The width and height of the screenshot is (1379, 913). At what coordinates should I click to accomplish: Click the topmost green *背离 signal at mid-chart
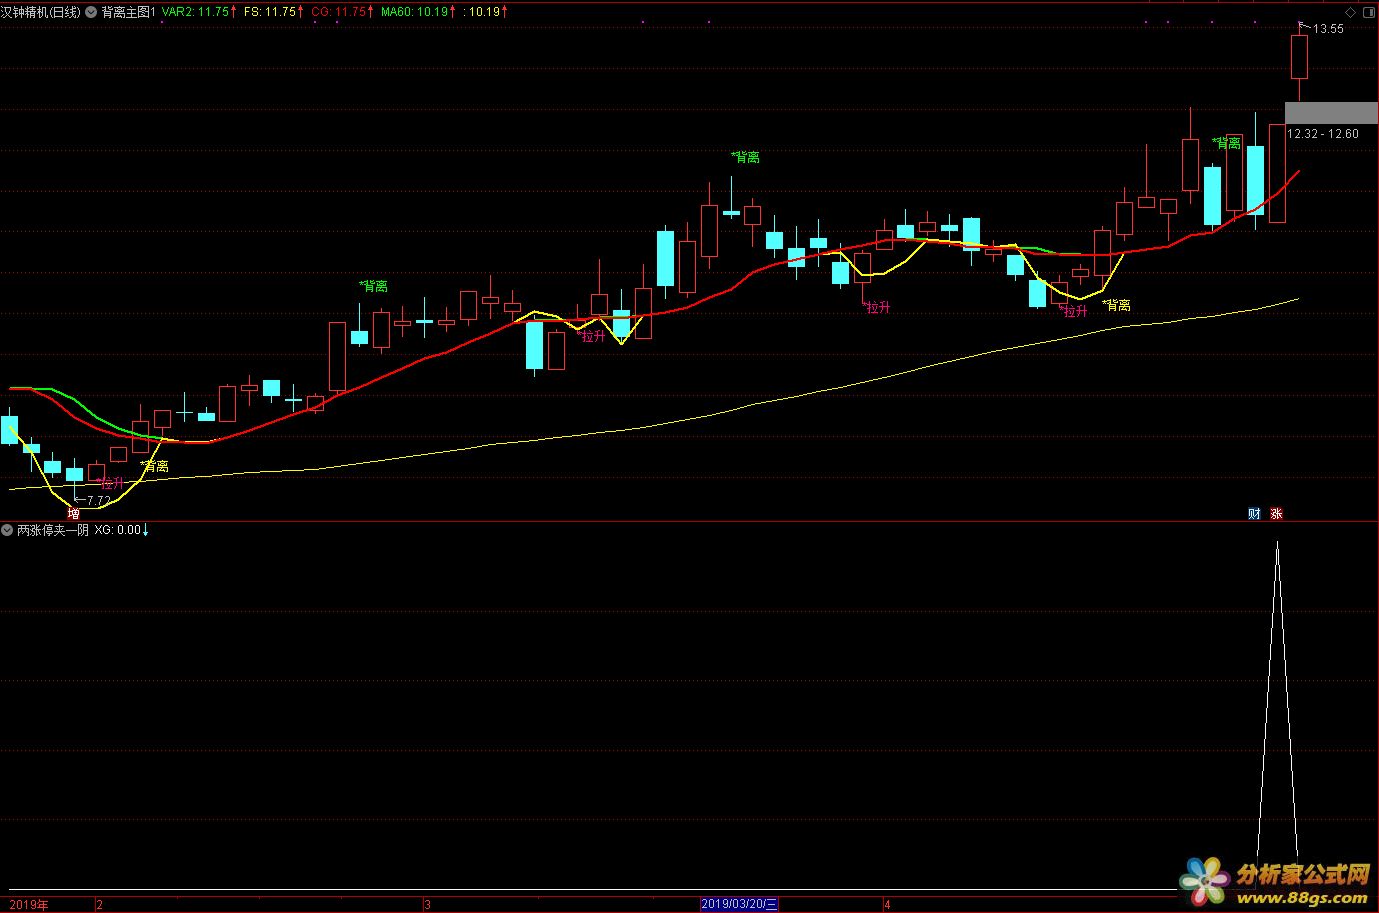click(x=745, y=157)
